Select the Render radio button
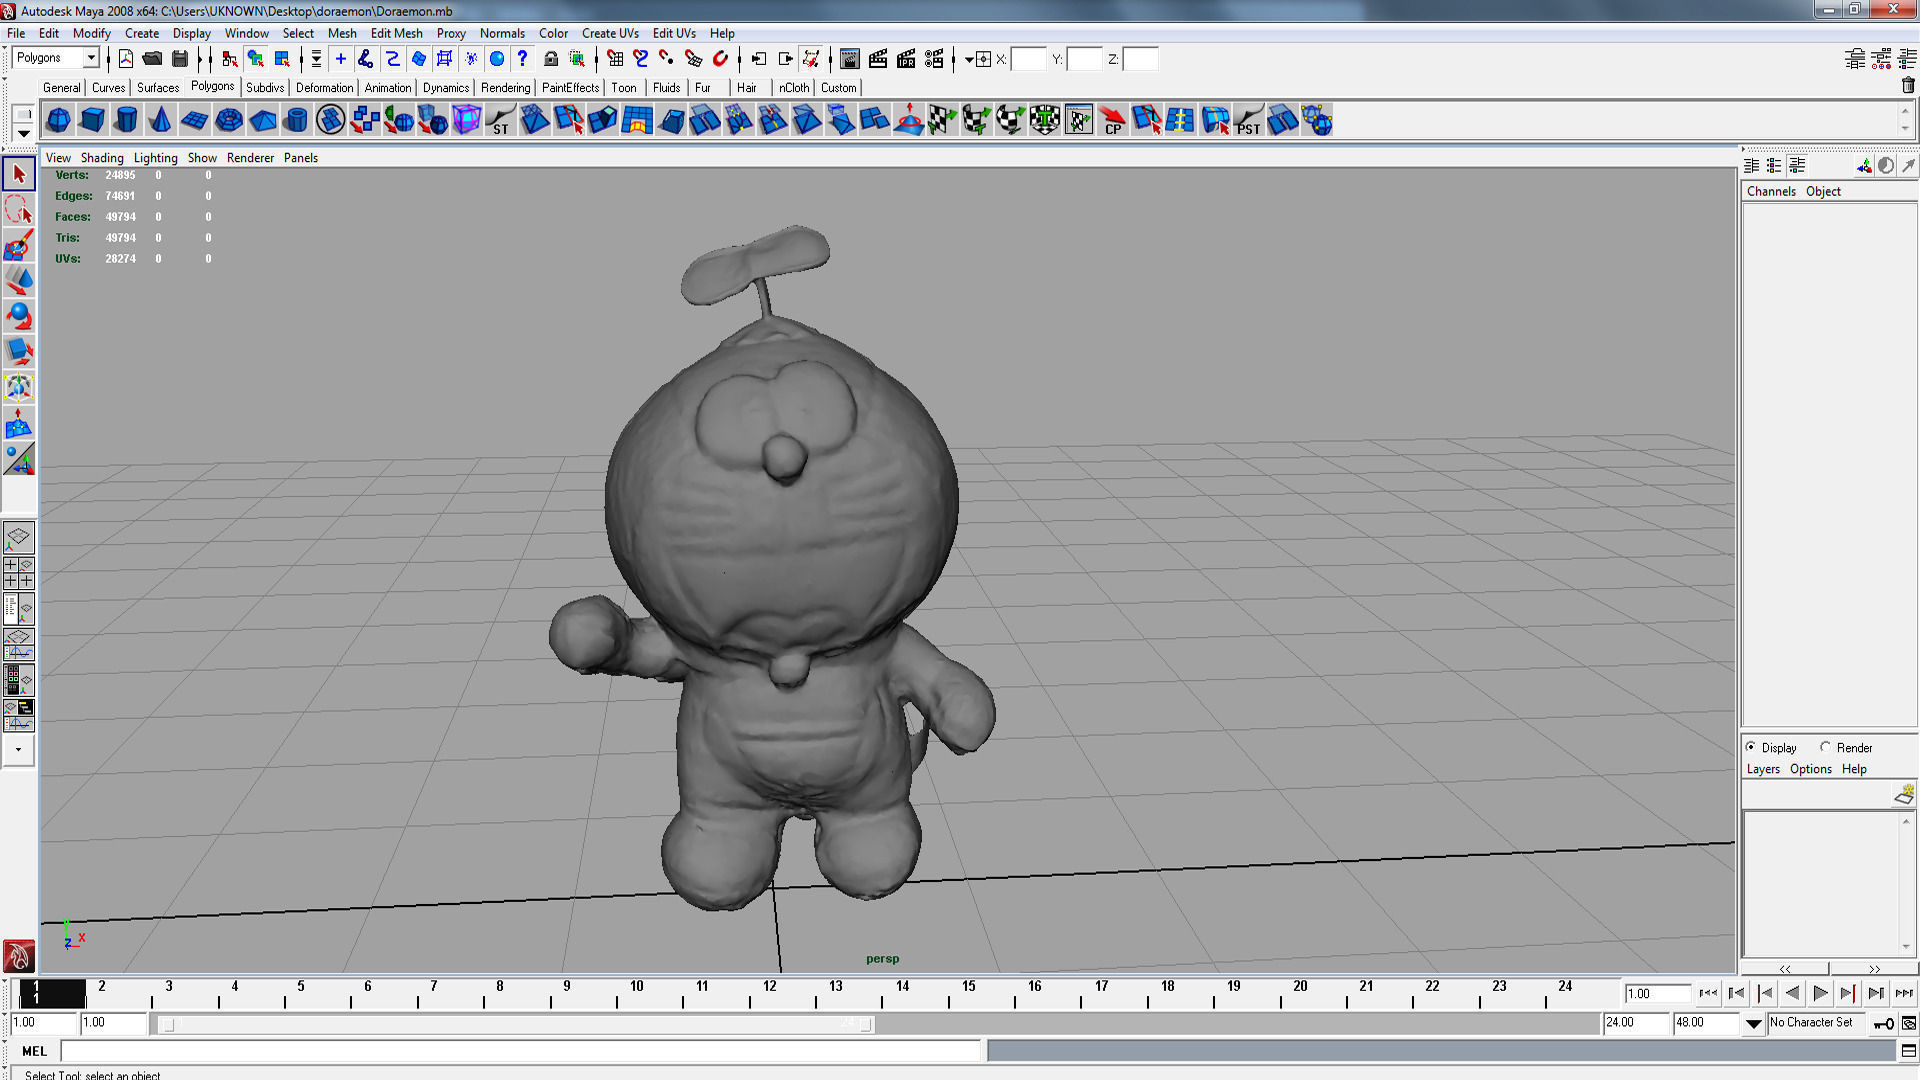The image size is (1920, 1080). [x=1825, y=747]
